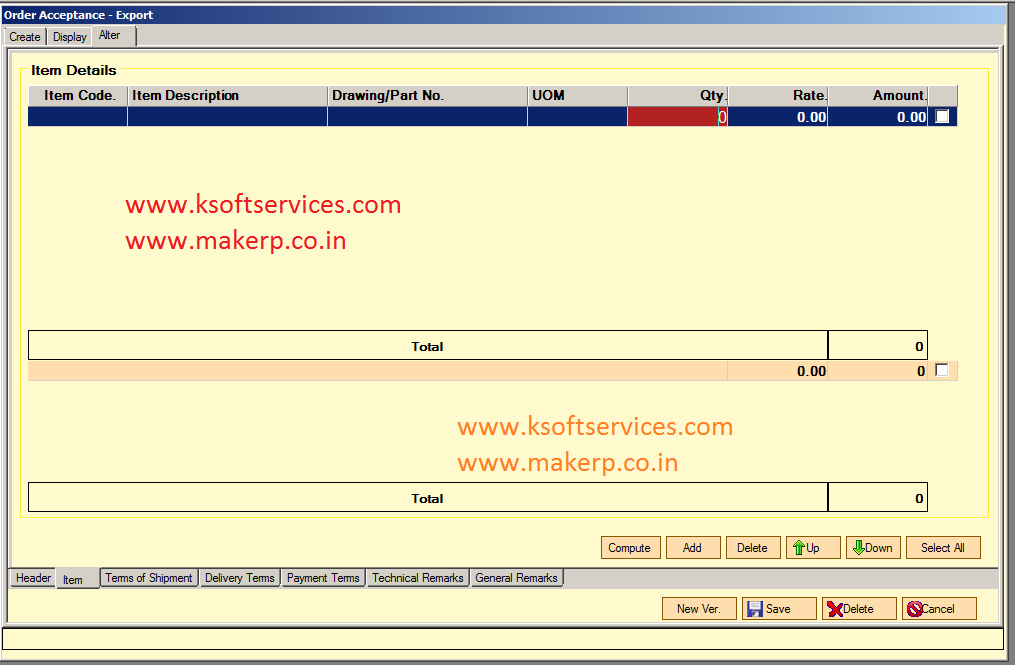Open the Technical Remarks tab
The height and width of the screenshot is (665, 1015).
[x=418, y=578]
